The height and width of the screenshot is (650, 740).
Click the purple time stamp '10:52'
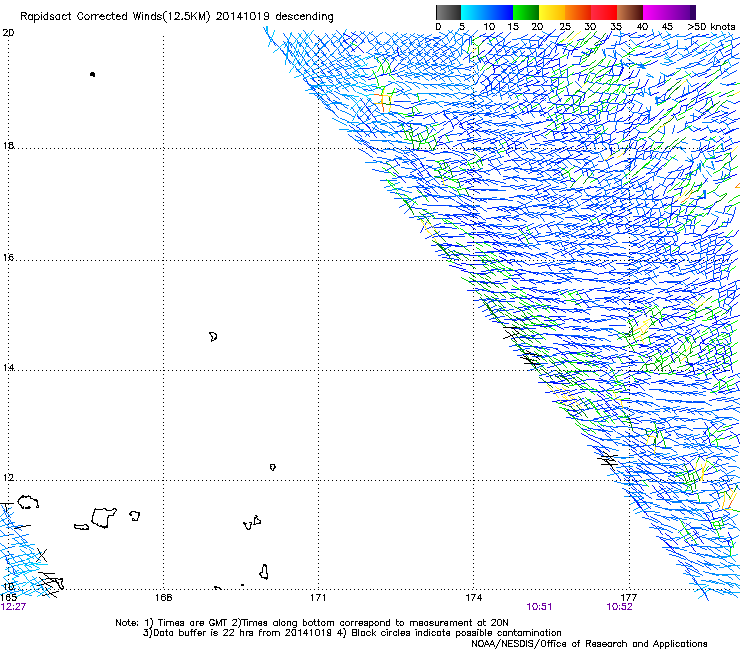(x=619, y=607)
